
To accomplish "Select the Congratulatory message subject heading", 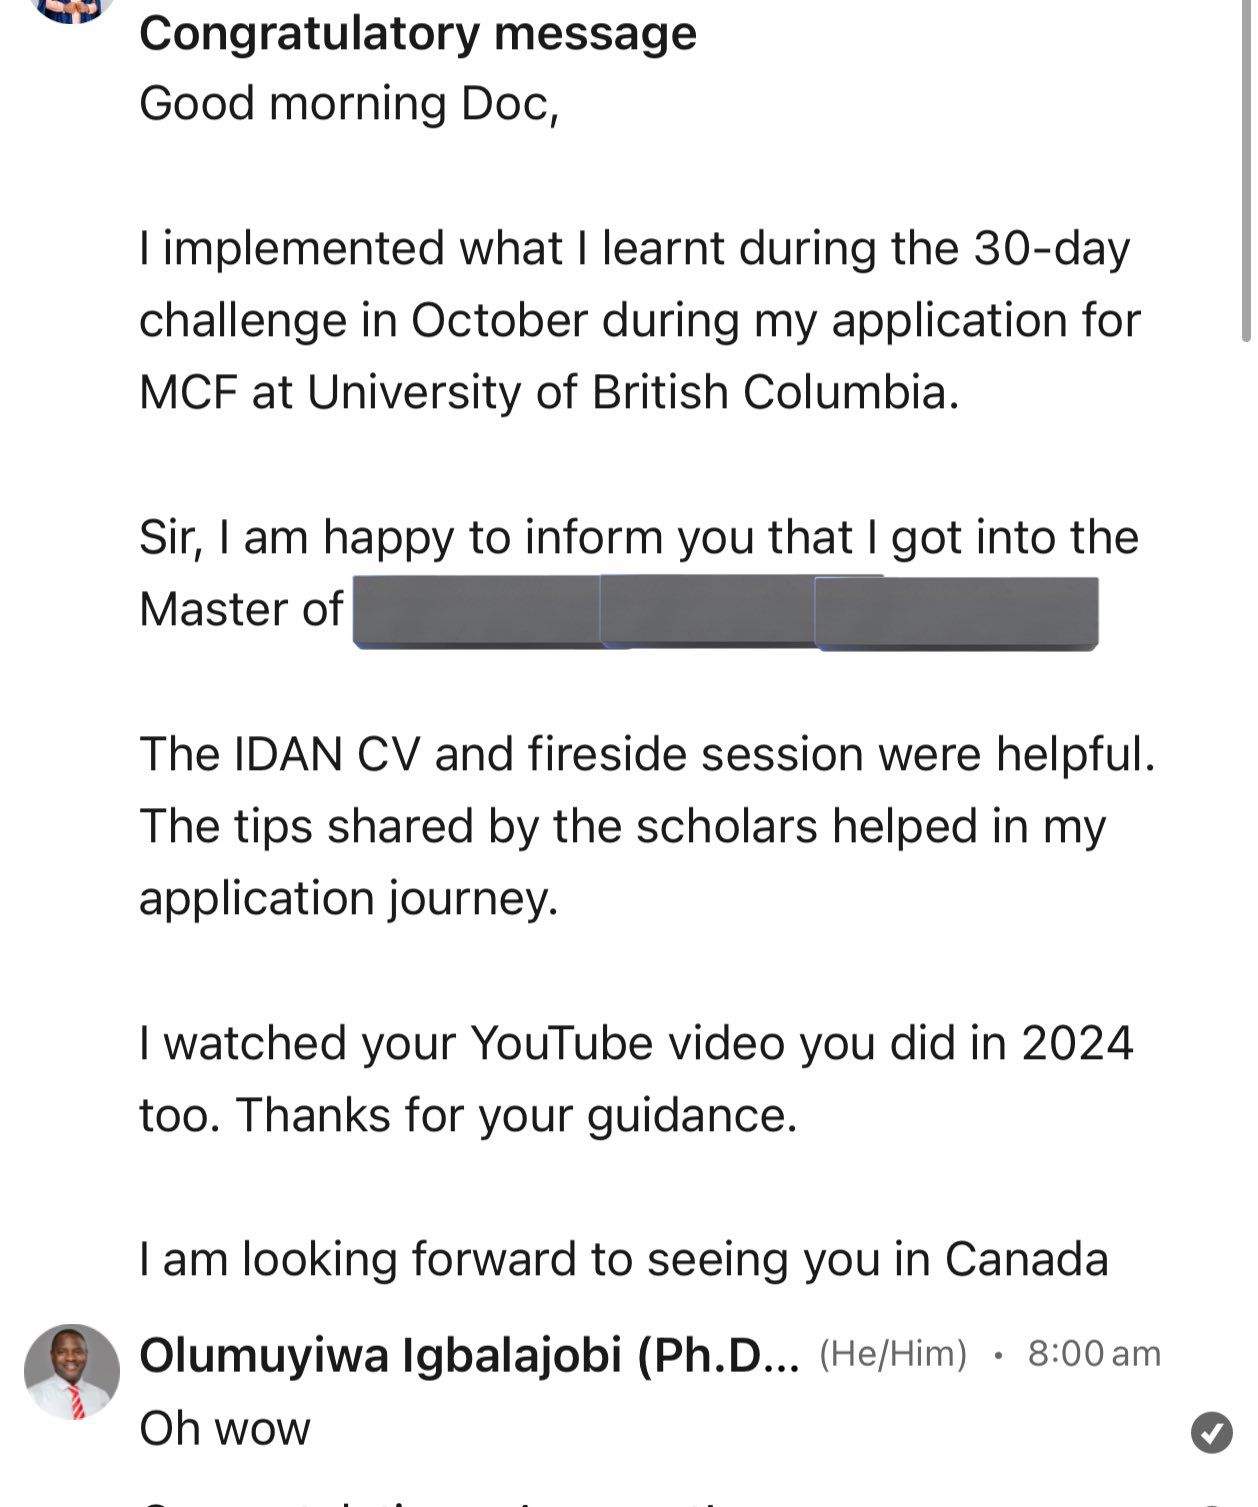I will coord(418,33).
